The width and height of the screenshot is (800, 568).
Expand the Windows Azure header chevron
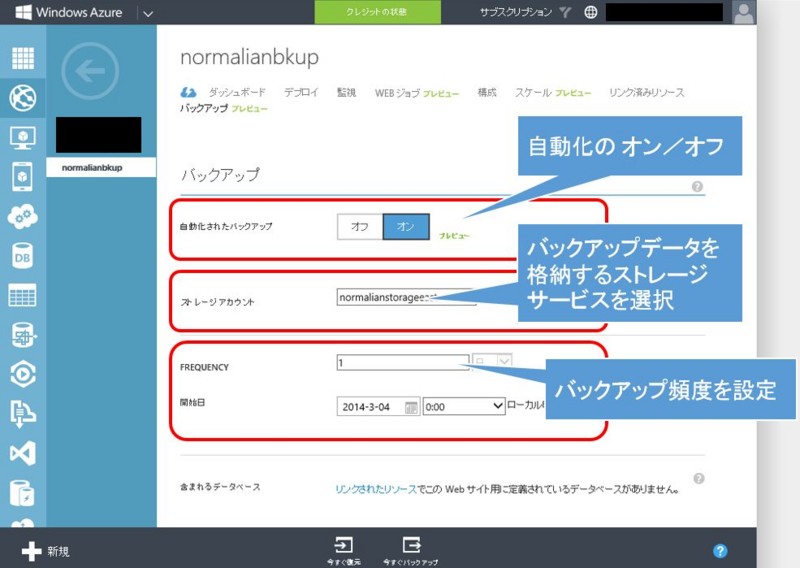(148, 13)
